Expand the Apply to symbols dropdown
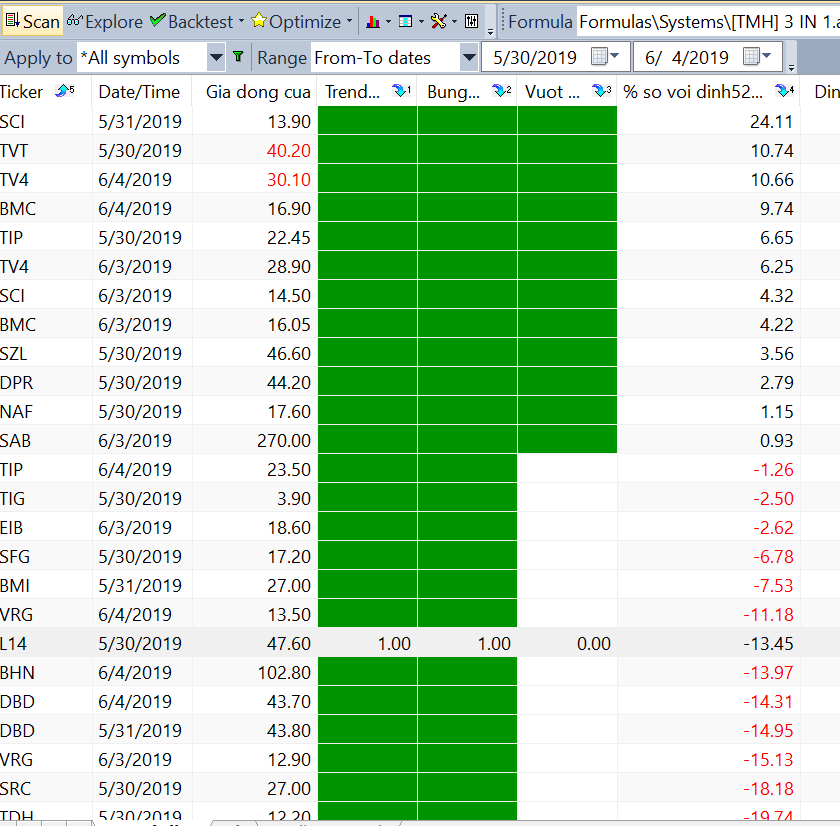This screenshot has height=826, width=840. coord(216,58)
